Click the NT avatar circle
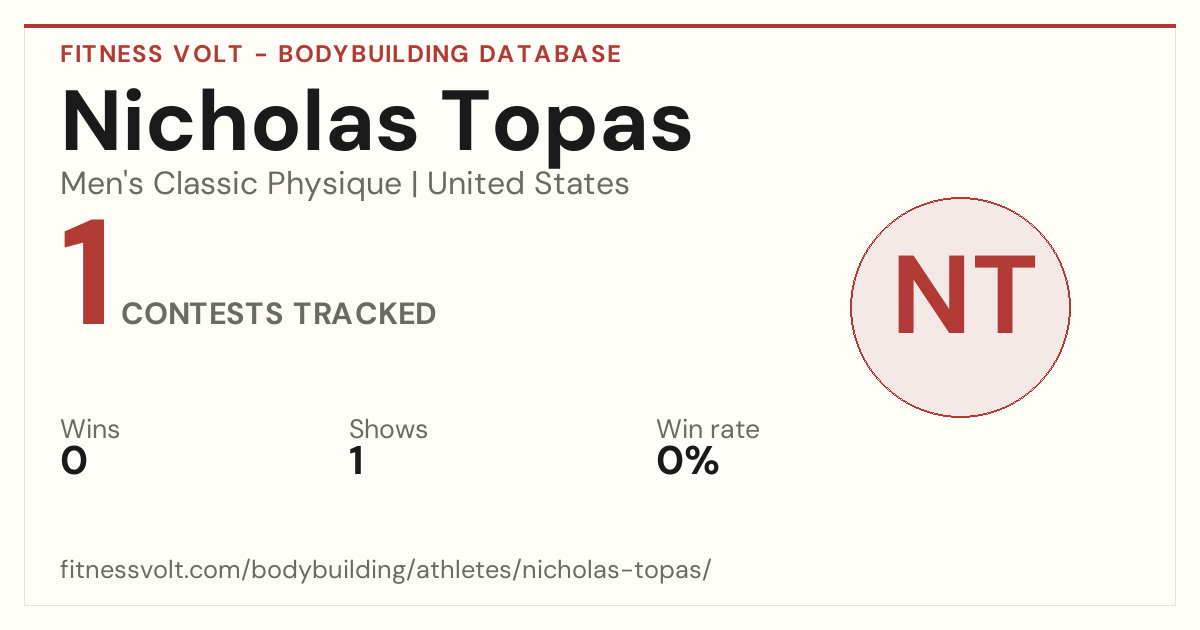 pos(960,307)
